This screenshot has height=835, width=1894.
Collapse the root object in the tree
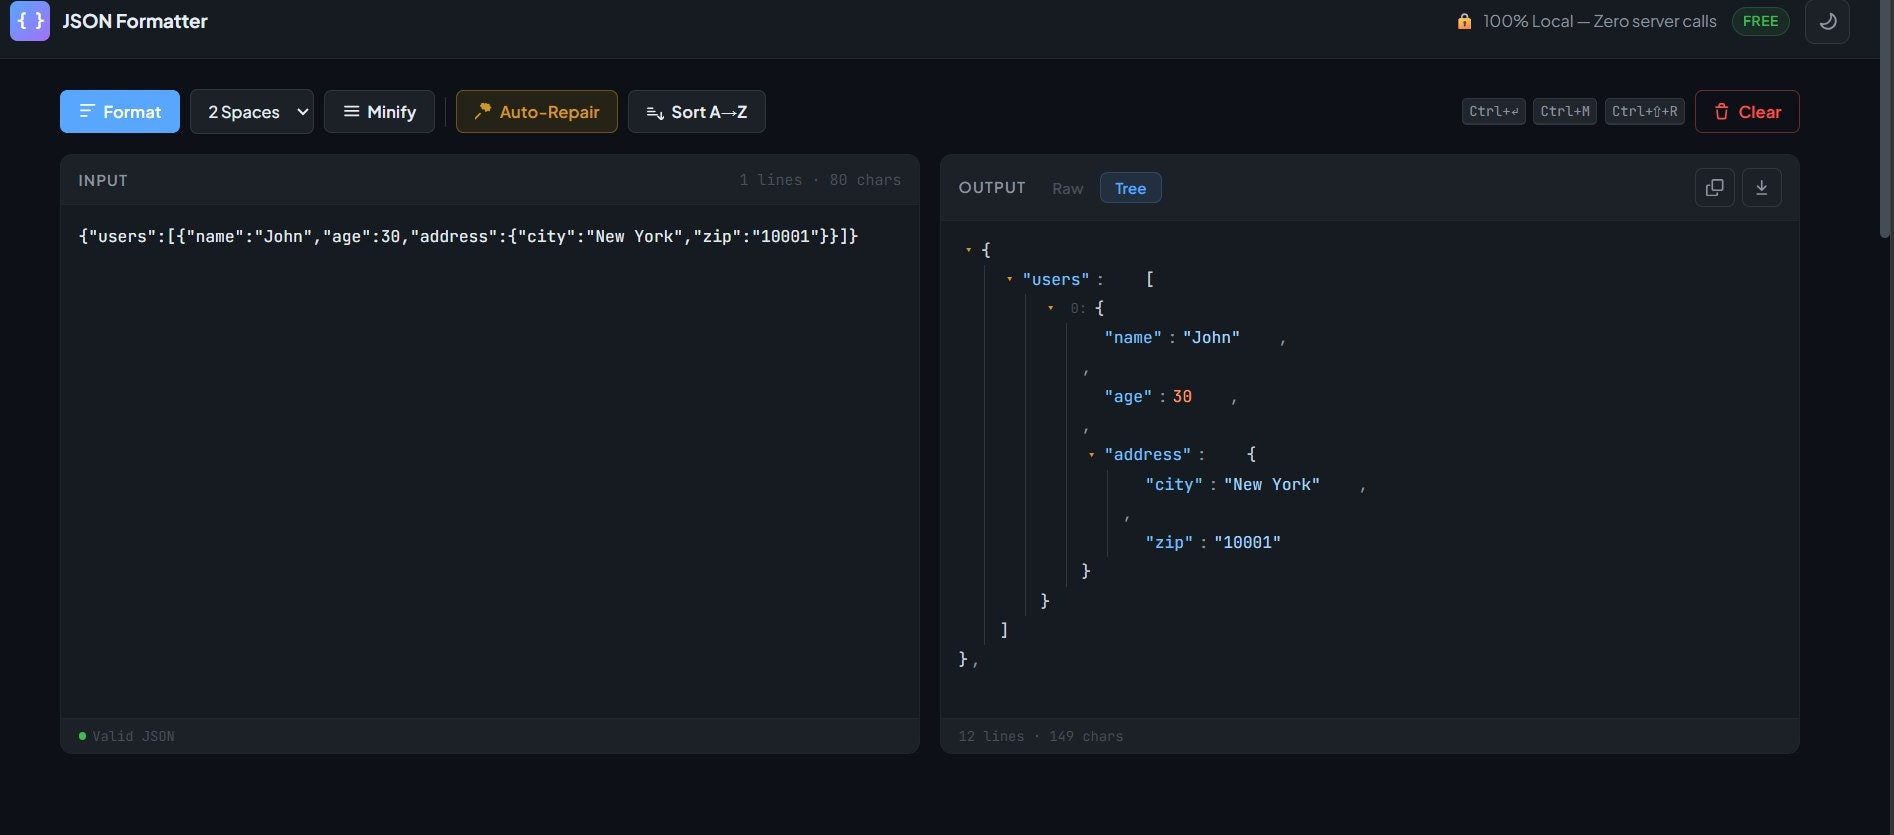click(968, 250)
